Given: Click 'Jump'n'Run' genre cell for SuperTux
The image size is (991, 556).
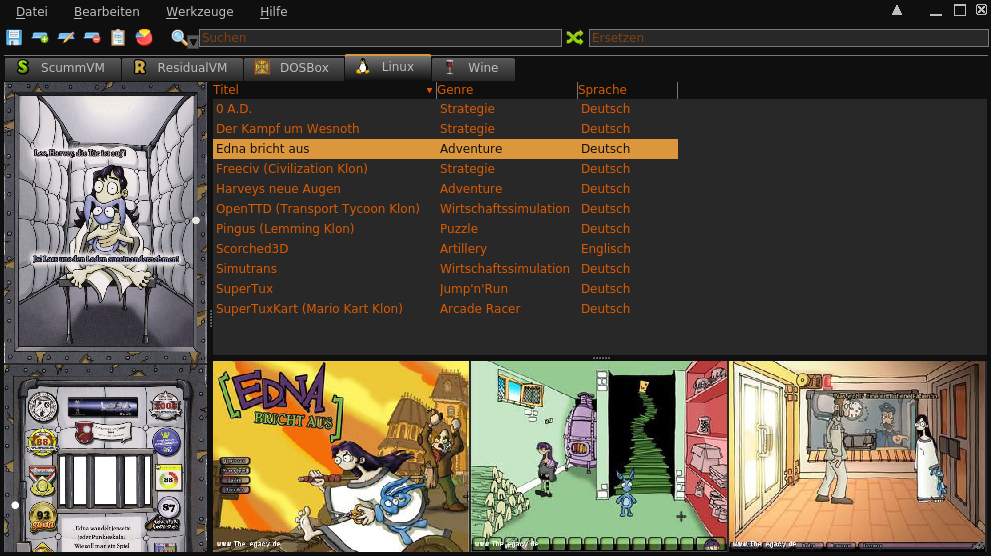Looking at the screenshot, I should point(473,289).
